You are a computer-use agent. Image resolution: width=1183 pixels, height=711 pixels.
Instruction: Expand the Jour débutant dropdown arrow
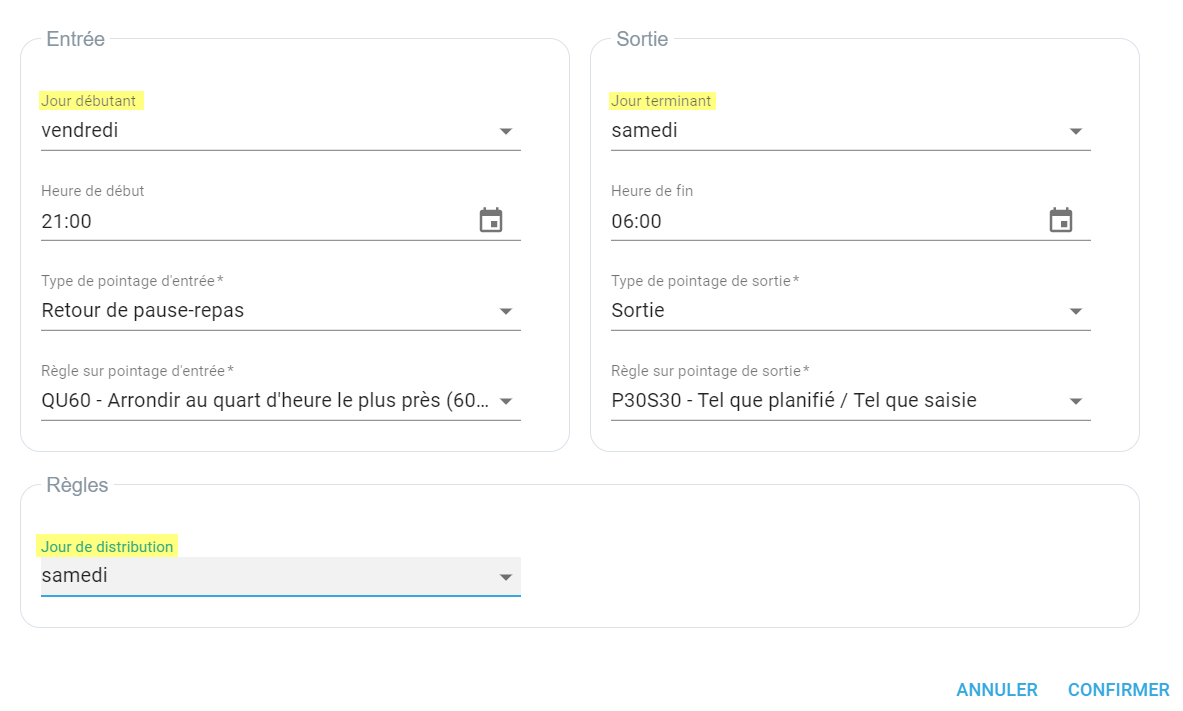506,131
